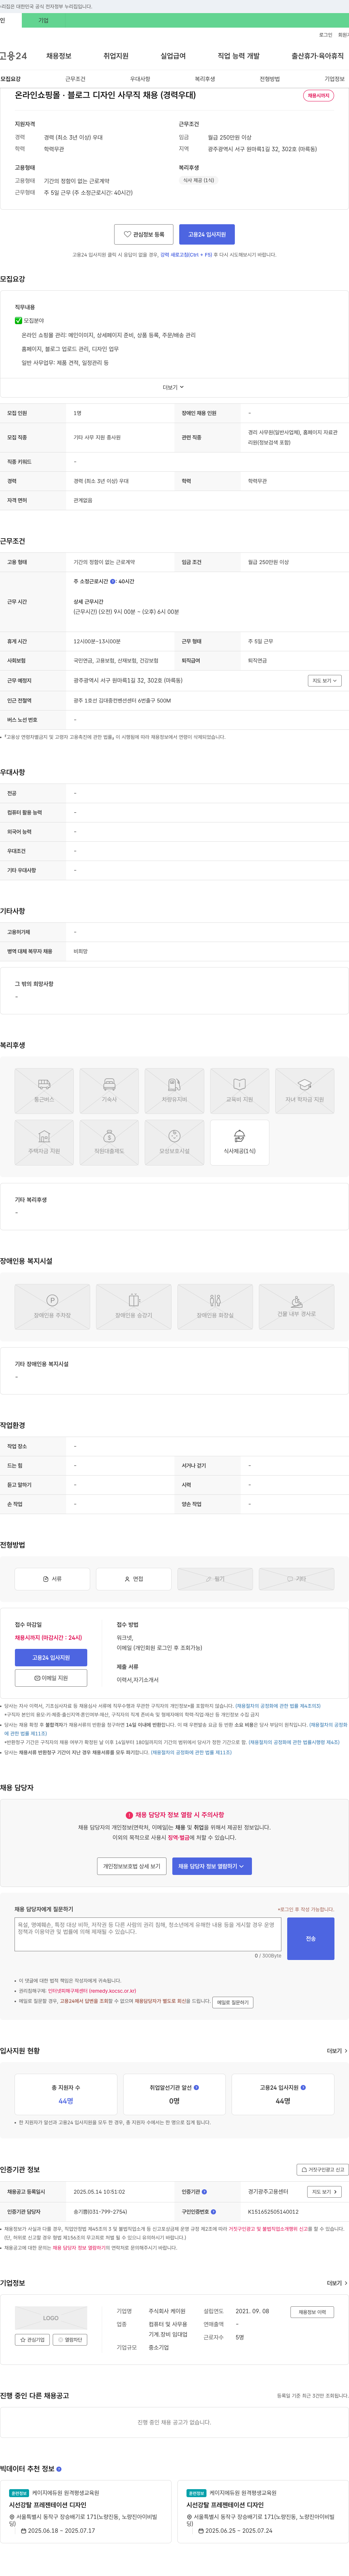349x2576 pixels.
Task: Open the 지도 보기 dropdown near work address
Action: click(325, 681)
